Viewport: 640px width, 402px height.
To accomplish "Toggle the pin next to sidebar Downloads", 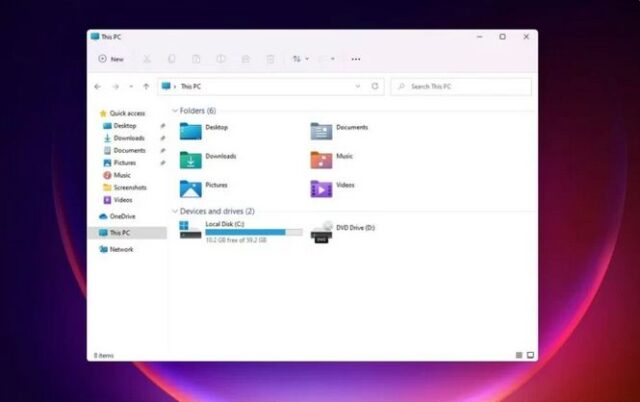I will click(163, 138).
